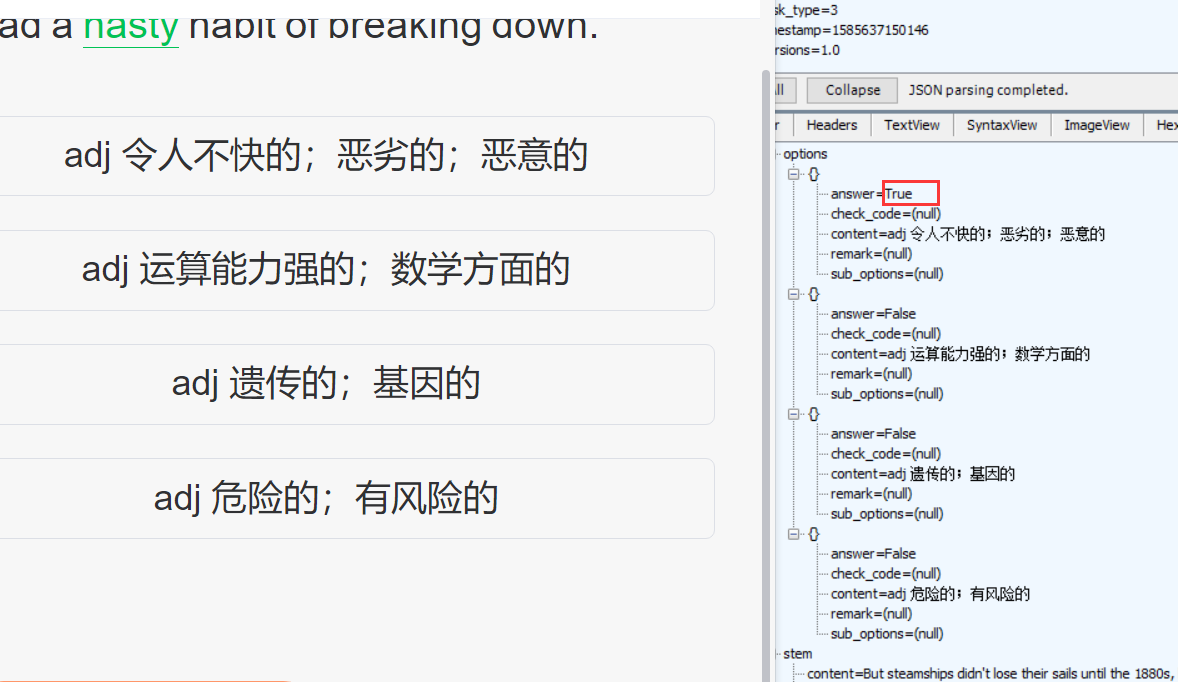This screenshot has width=1178, height=682.
Task: Click the highlighted word 'nasty'
Action: 131,29
